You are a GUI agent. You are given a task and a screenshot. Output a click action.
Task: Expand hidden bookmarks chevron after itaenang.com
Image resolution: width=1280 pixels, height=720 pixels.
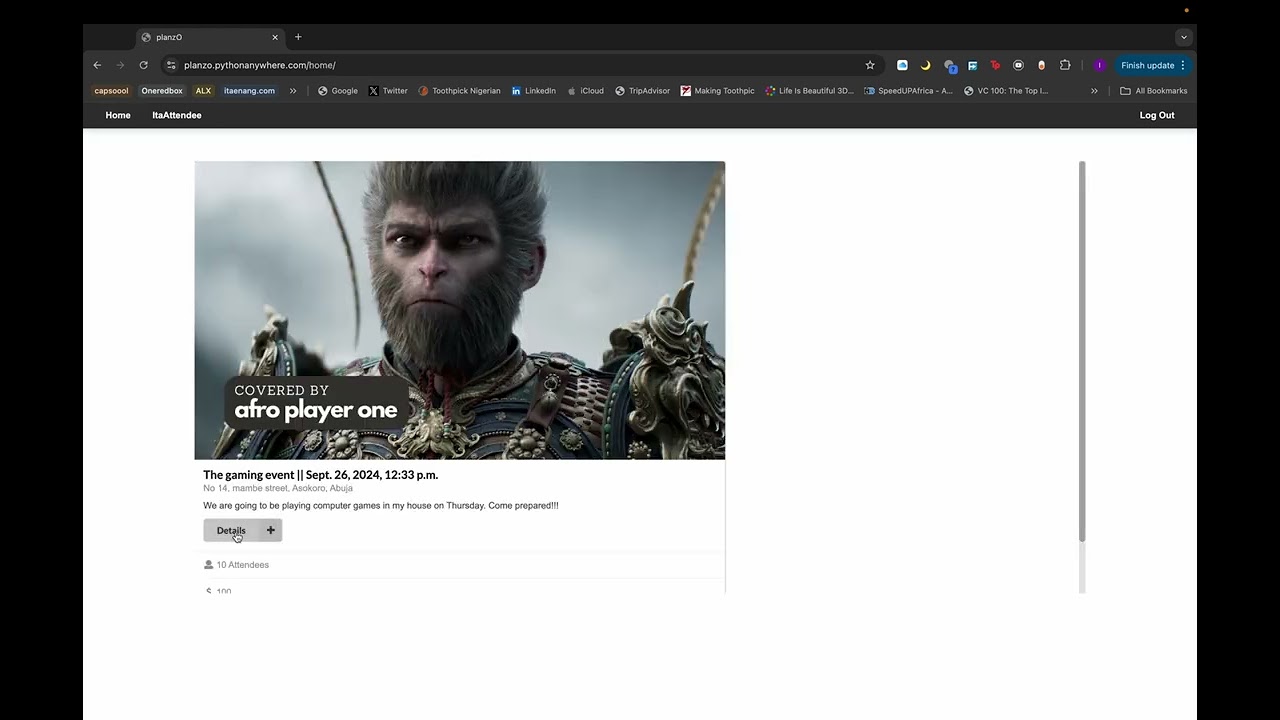tap(293, 91)
